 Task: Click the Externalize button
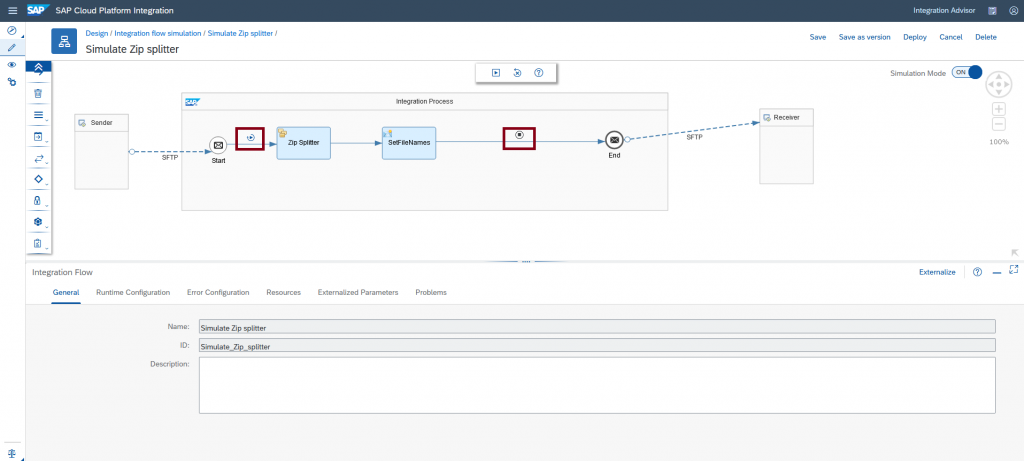(x=937, y=272)
